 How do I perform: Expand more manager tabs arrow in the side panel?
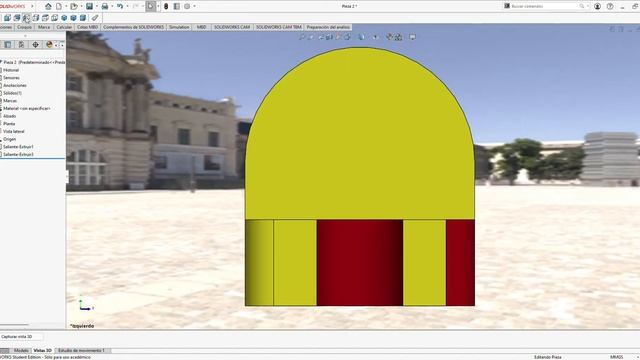[x=62, y=45]
